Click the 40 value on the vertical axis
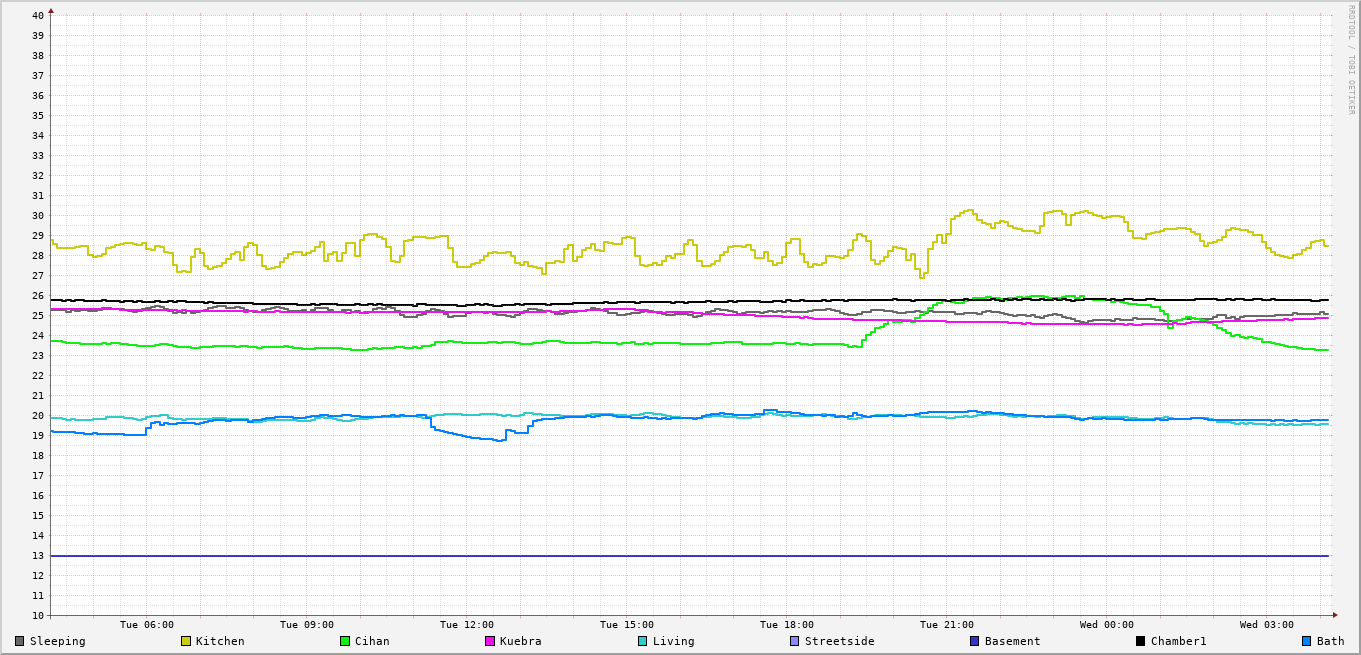 point(37,15)
